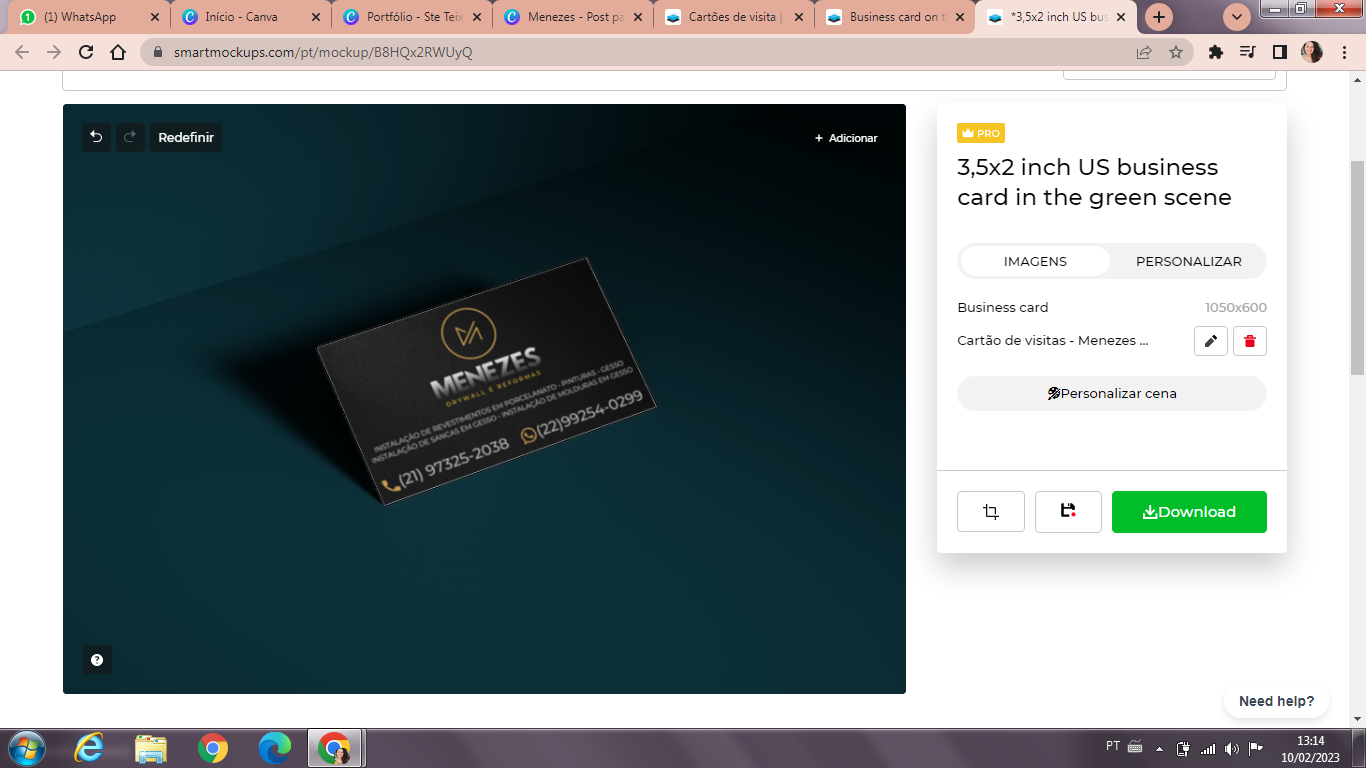Screen dimensions: 1366x768
Task: Click the browser home icon
Action: (118, 52)
